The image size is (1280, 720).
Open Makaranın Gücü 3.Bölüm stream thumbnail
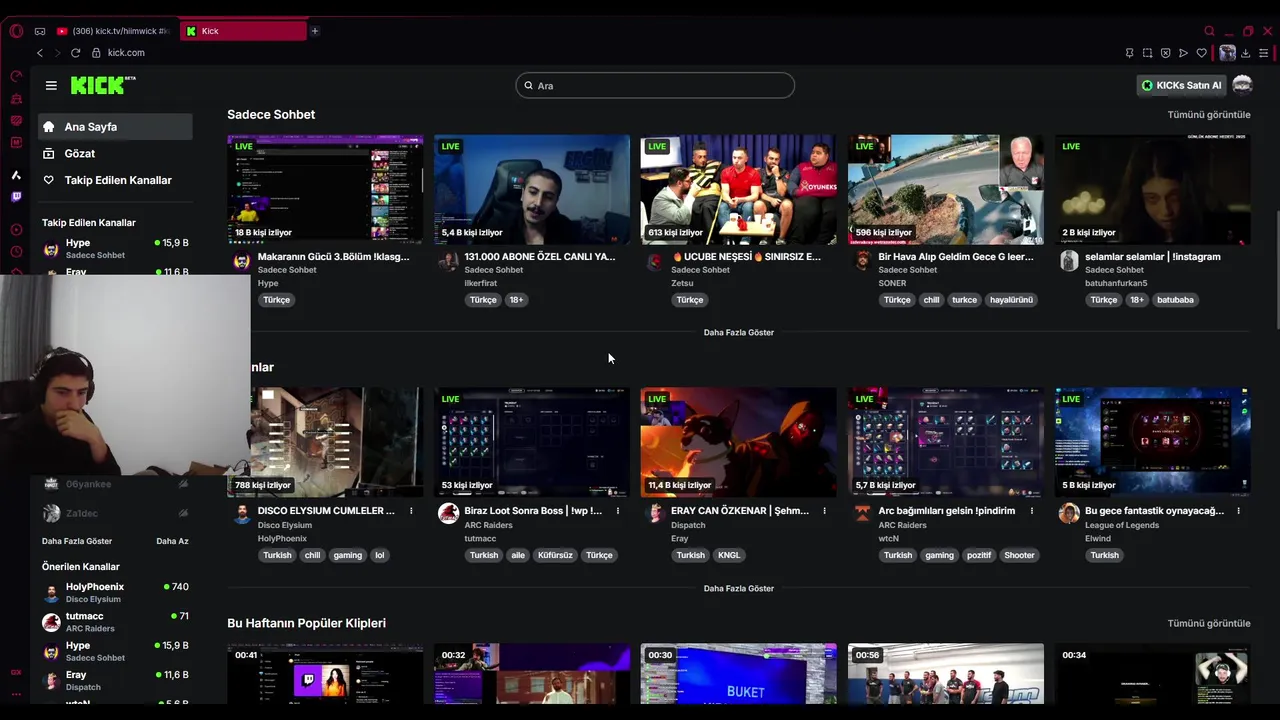[x=325, y=190]
